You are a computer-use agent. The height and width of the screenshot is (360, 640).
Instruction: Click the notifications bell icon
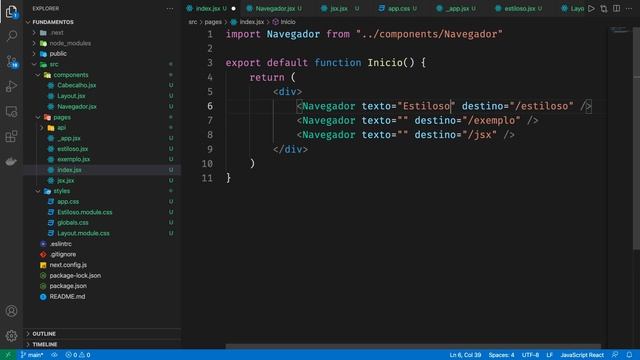629,355
